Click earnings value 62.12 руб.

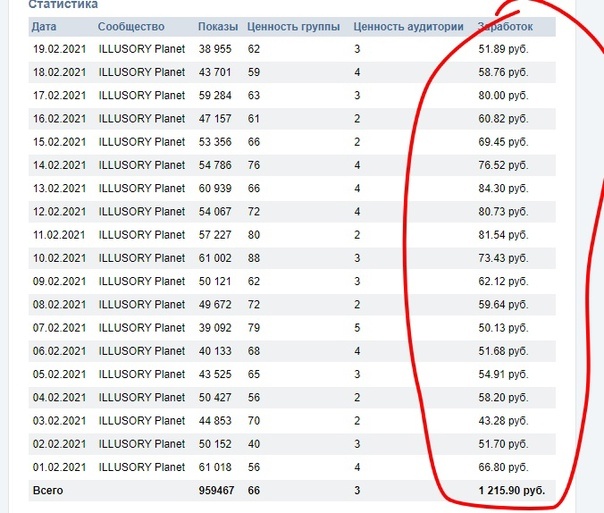coord(503,282)
